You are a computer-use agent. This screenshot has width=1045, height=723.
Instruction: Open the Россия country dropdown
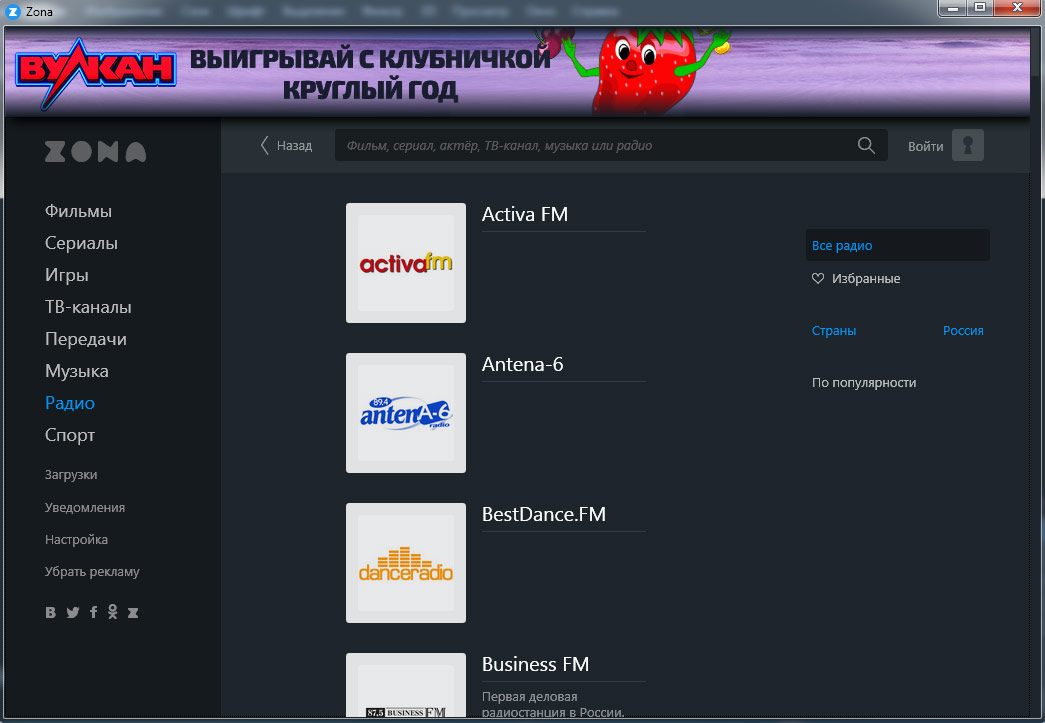point(963,331)
